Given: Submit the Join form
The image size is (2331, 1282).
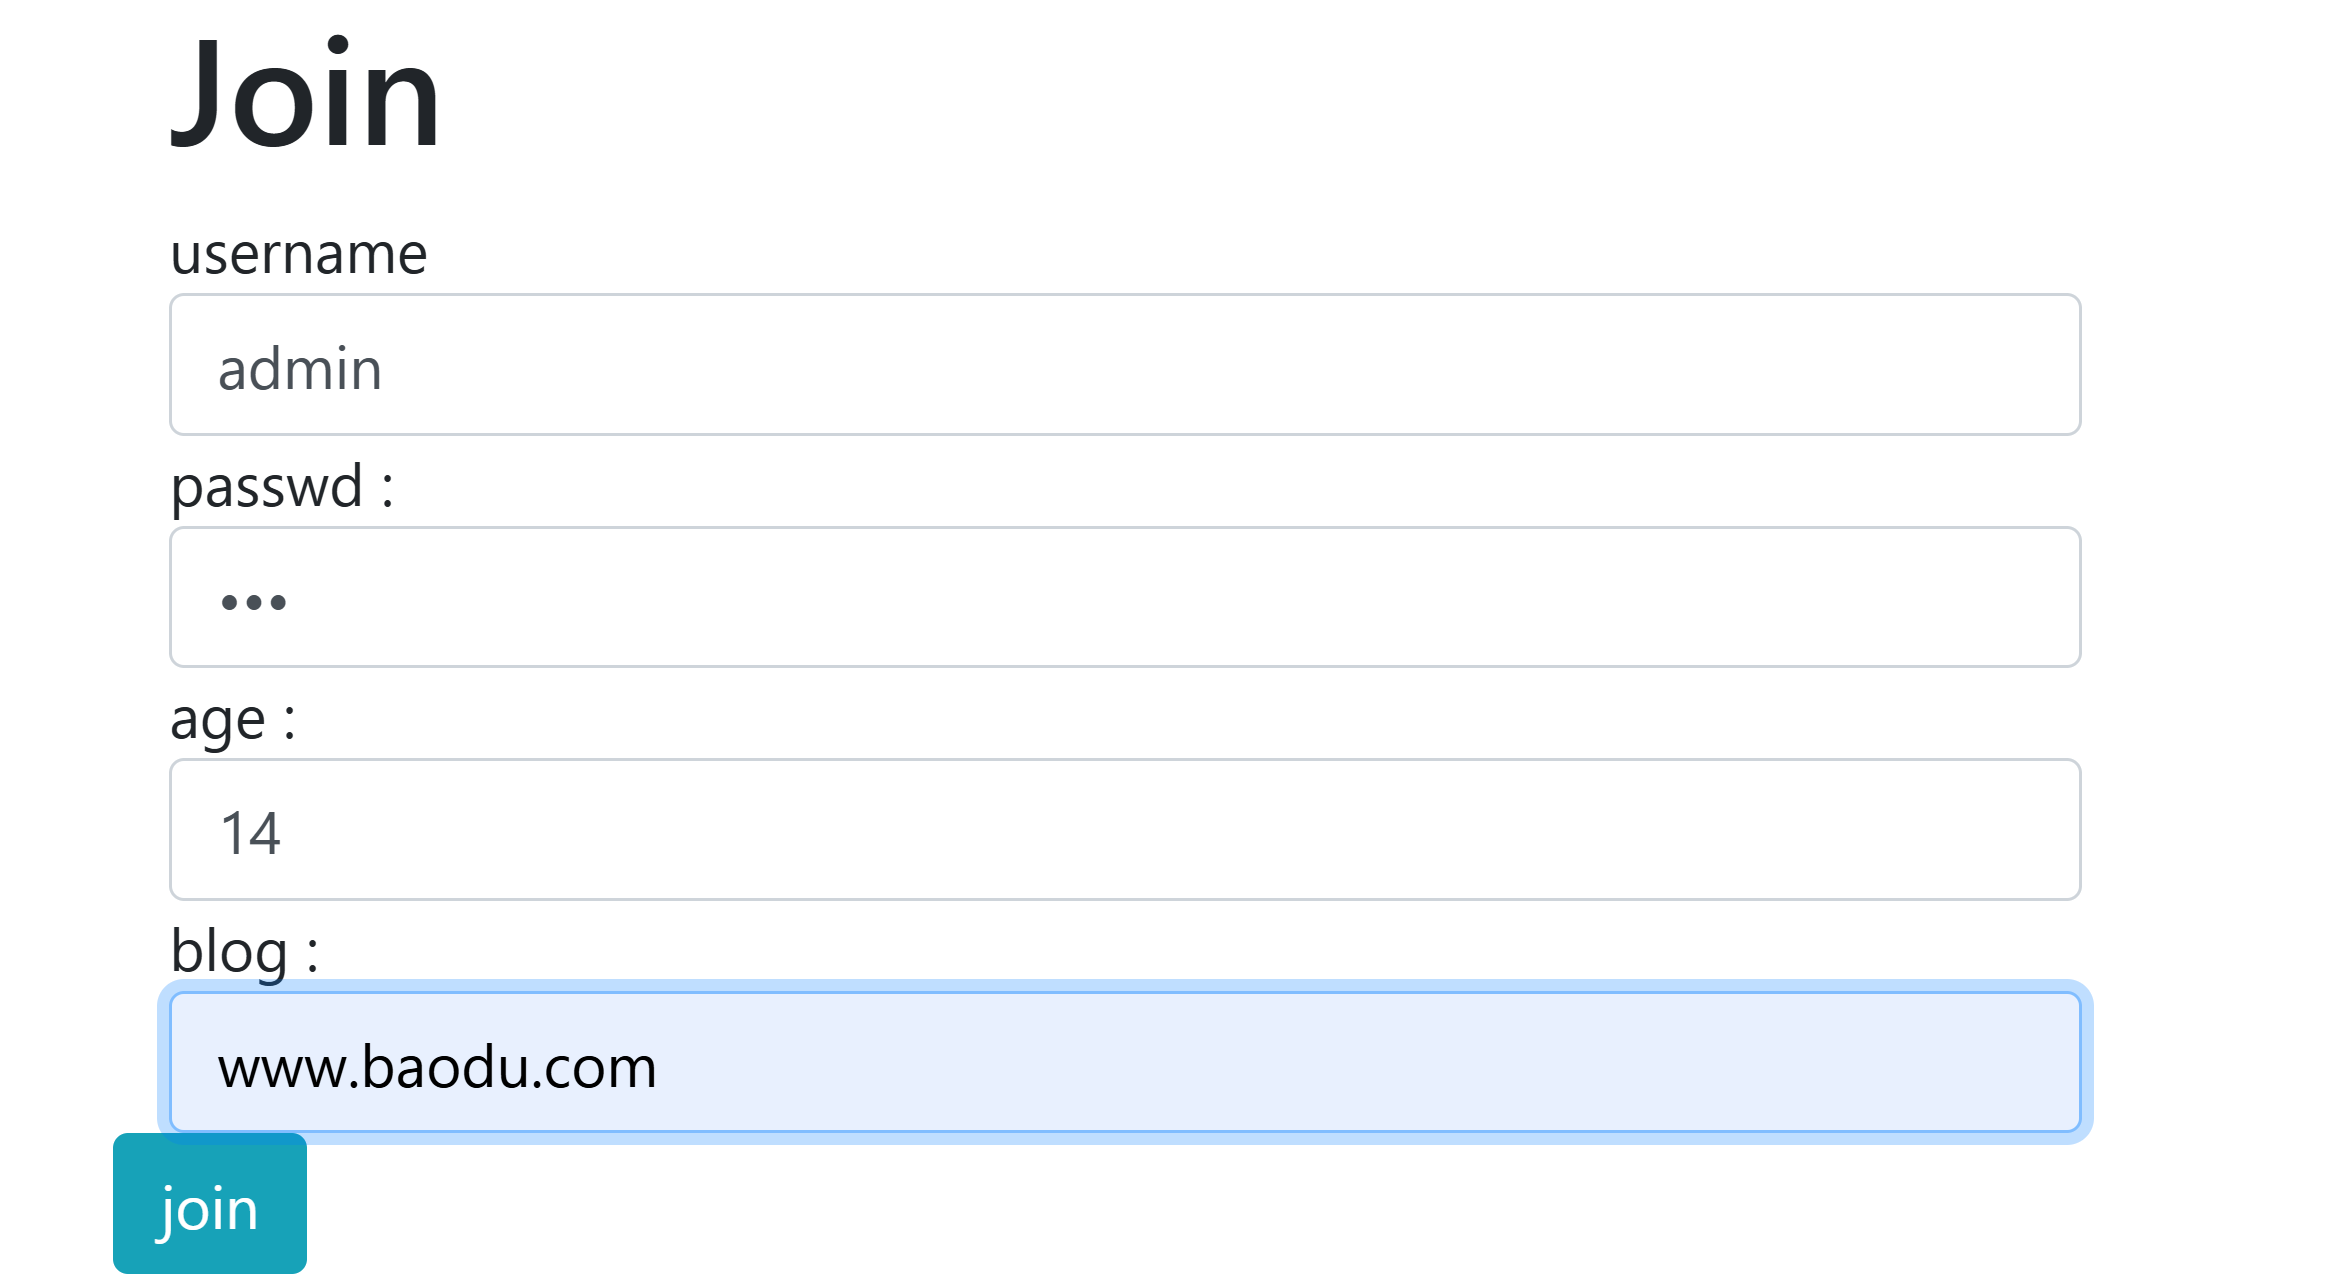Looking at the screenshot, I should pyautogui.click(x=209, y=1203).
